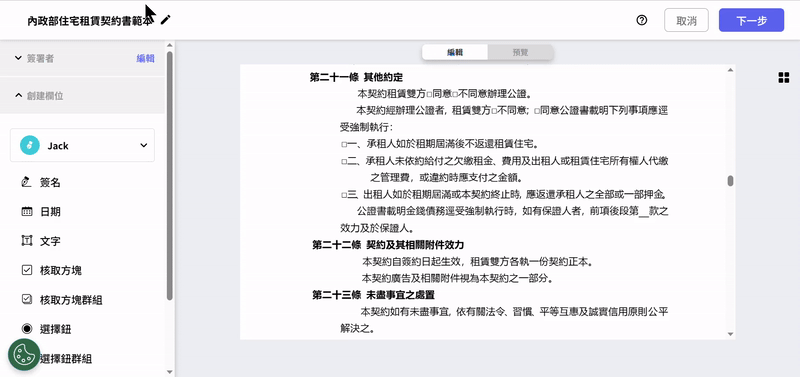This screenshot has height=377, width=800.
Task: Collapse the 創建欄位 section chevron
Action: pyautogui.click(x=18, y=95)
